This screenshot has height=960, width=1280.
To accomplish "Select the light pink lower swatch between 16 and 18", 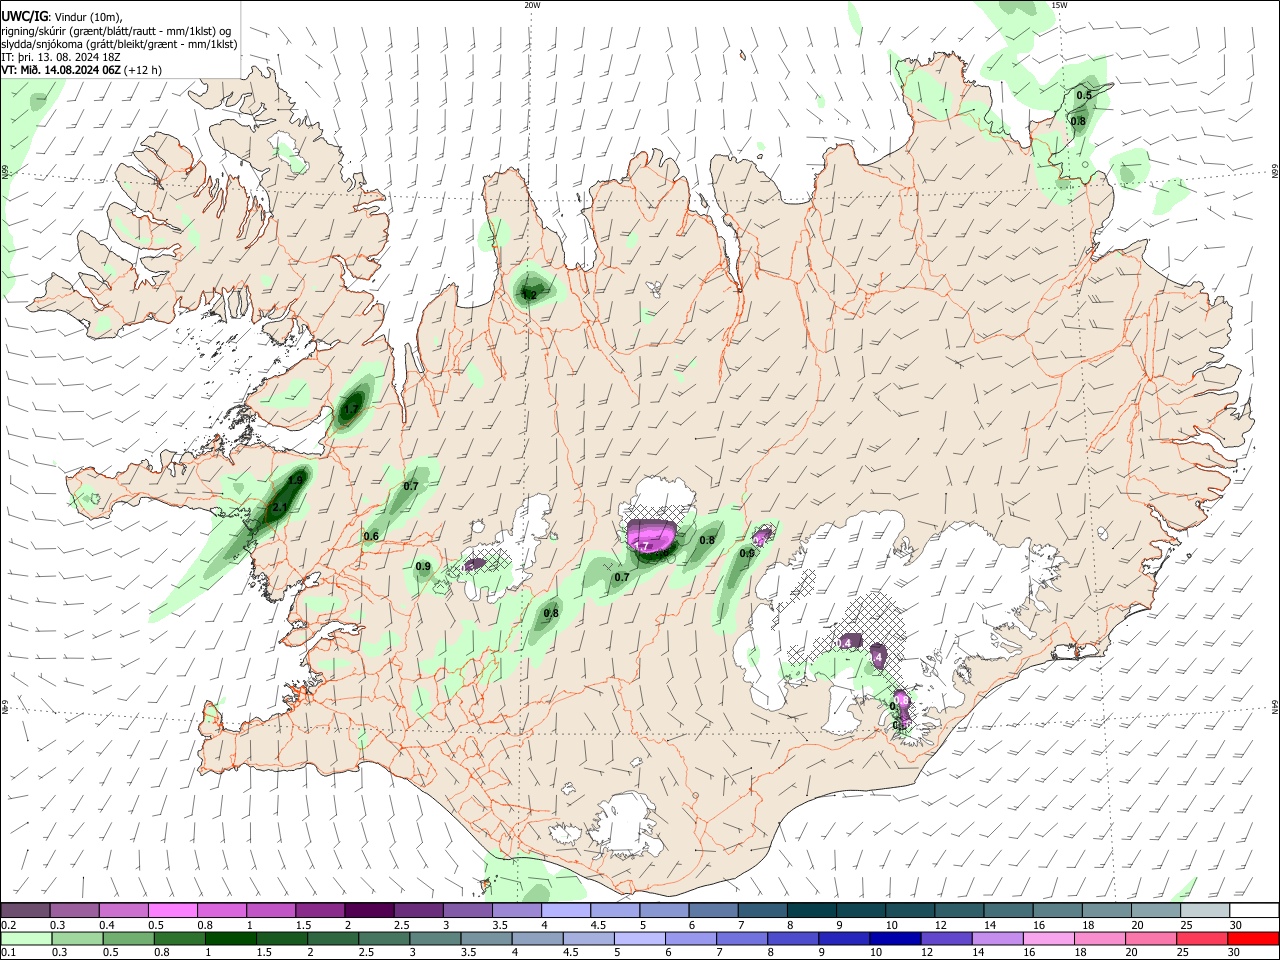I will click(1048, 938).
